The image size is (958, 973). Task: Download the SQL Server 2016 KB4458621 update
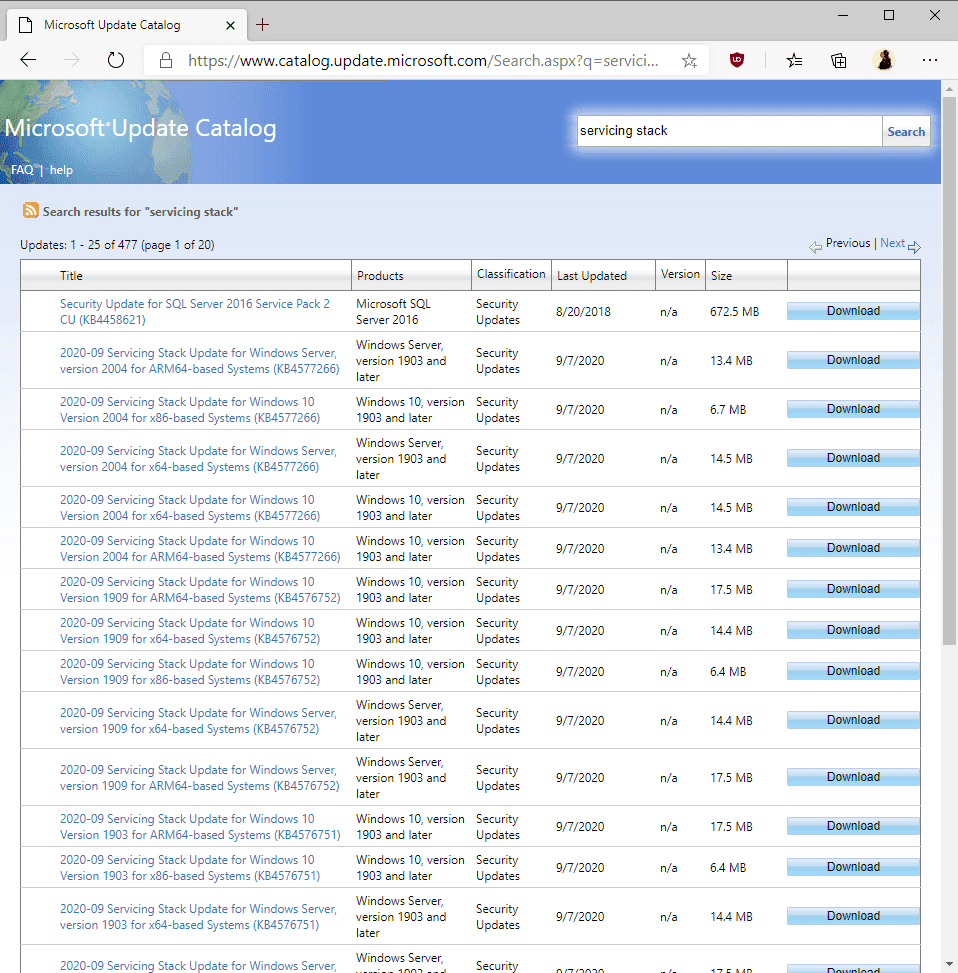click(853, 311)
